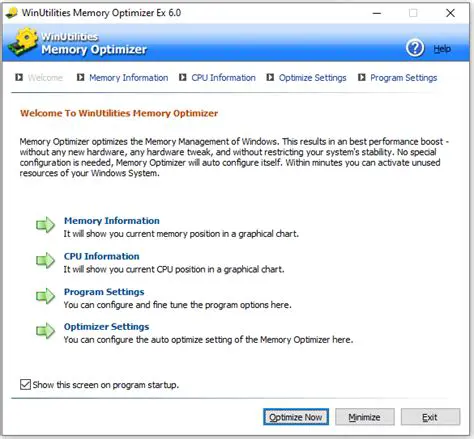Click the arrow icon before Optimize Settings tab
The image size is (474, 439).
pyautogui.click(x=270, y=77)
